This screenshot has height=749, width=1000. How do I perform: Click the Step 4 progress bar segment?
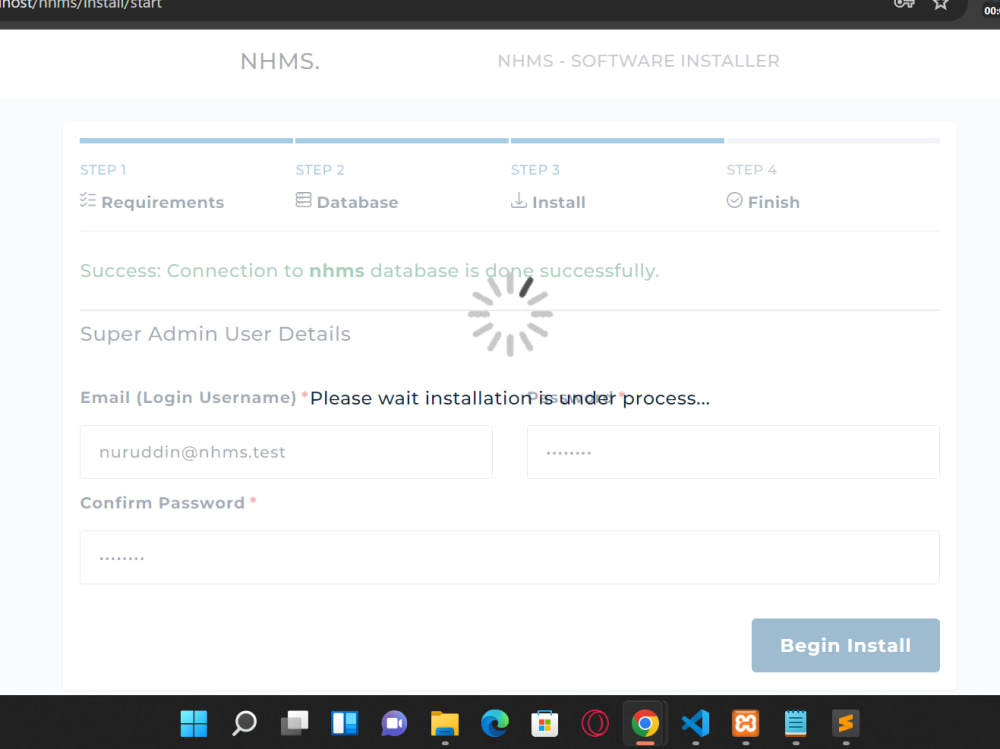point(833,140)
